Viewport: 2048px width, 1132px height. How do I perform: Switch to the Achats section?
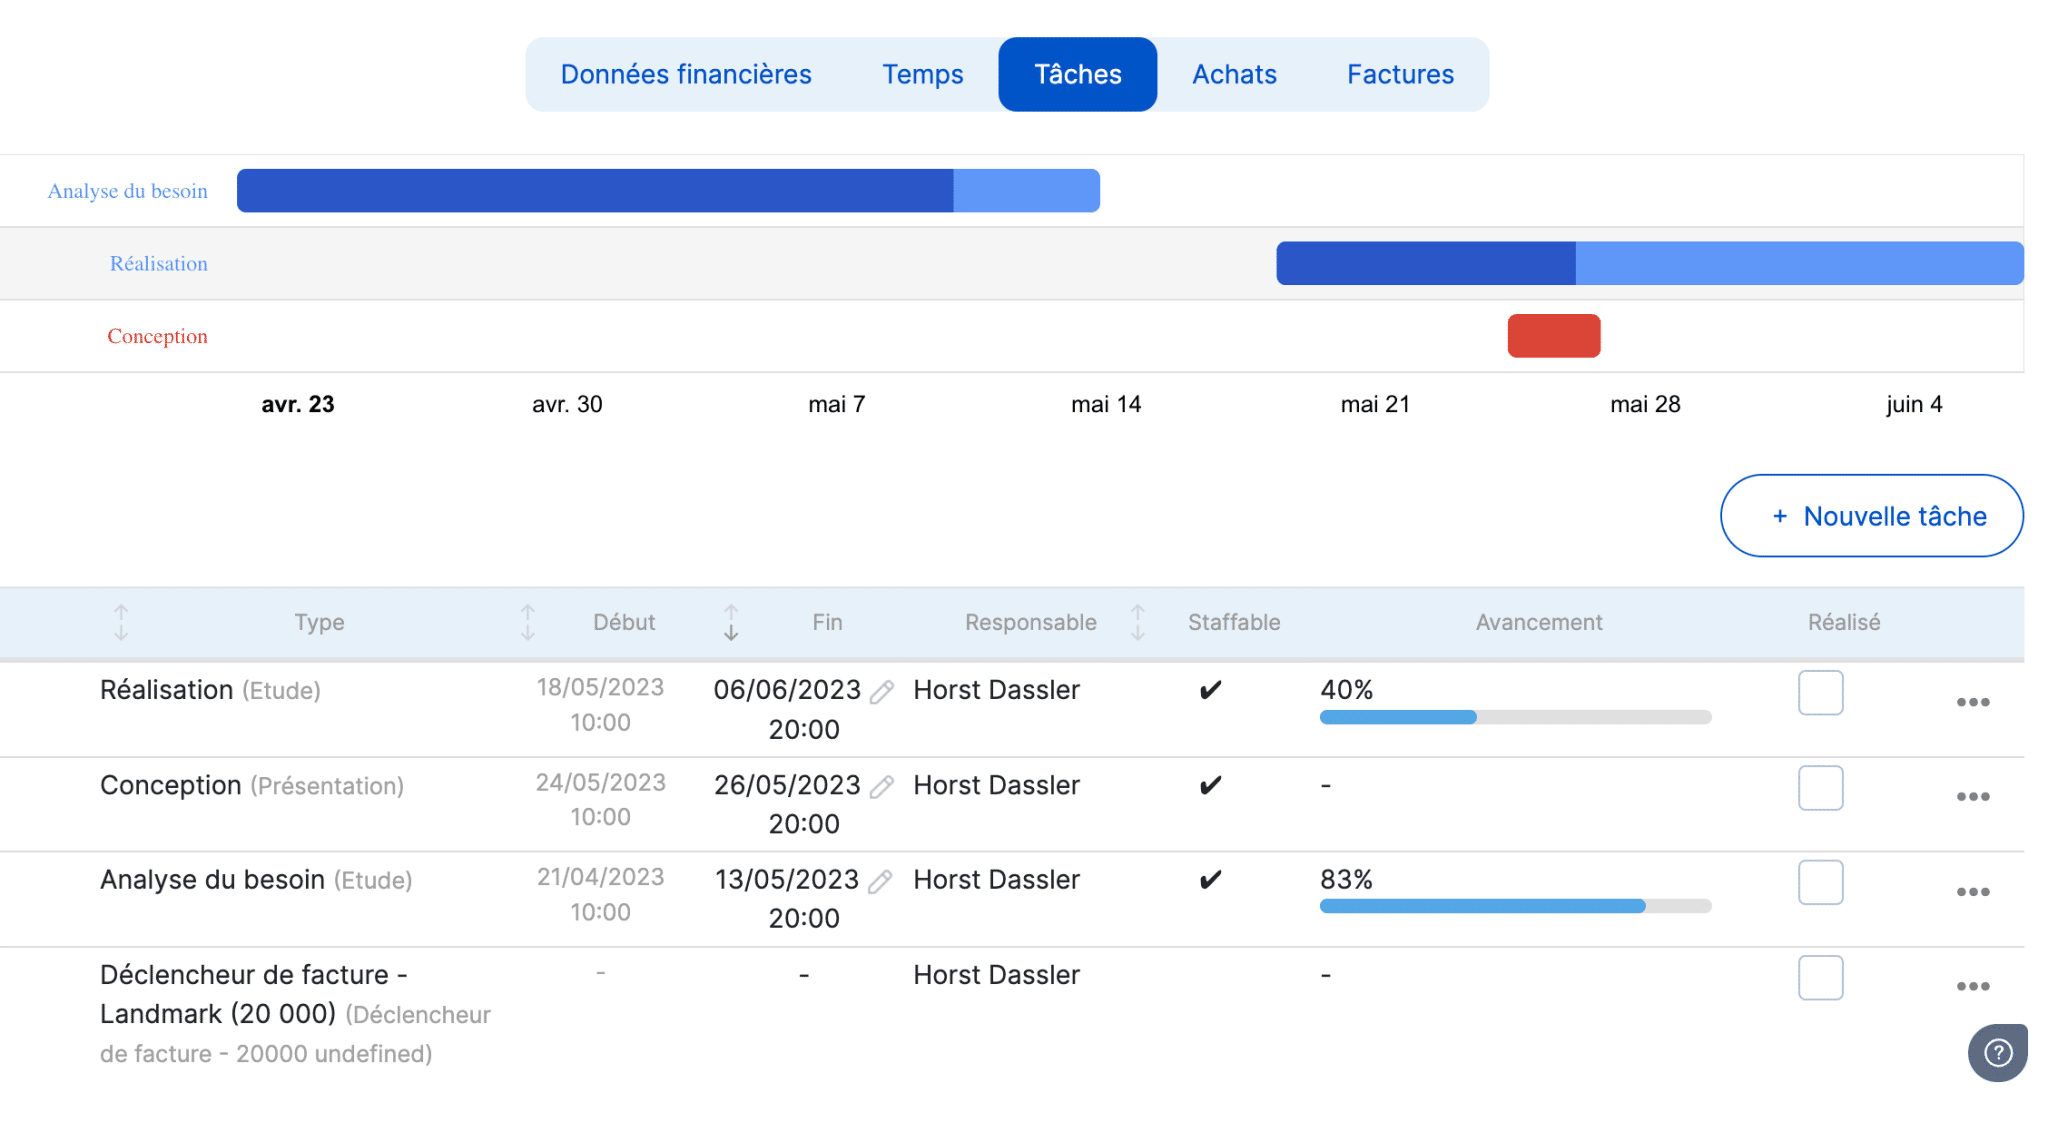1234,73
